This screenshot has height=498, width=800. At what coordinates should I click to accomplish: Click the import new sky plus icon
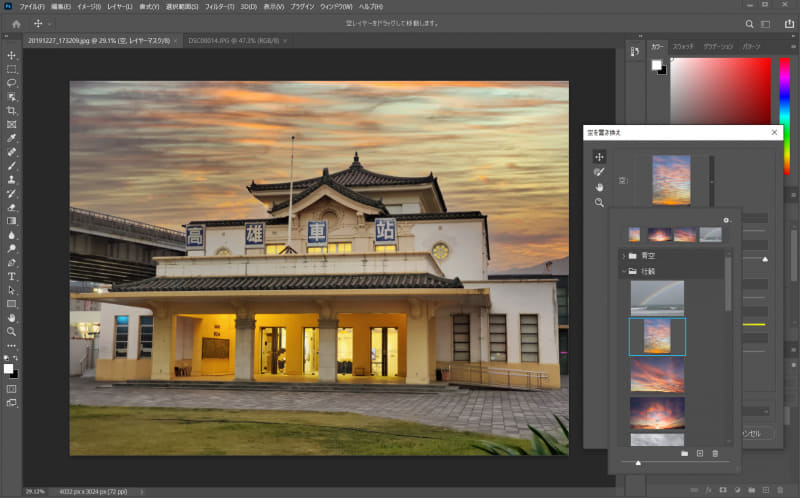[x=699, y=453]
